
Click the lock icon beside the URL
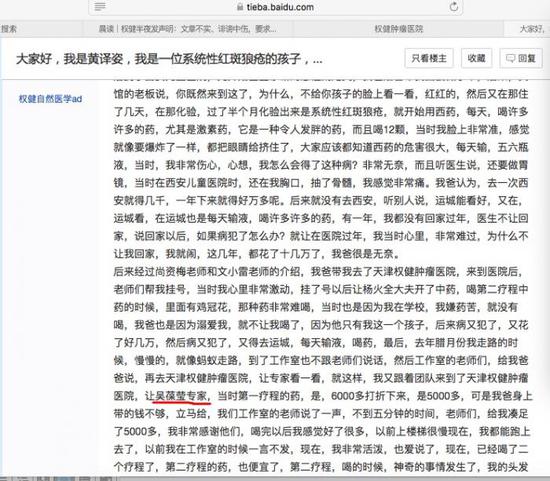(x=240, y=7)
